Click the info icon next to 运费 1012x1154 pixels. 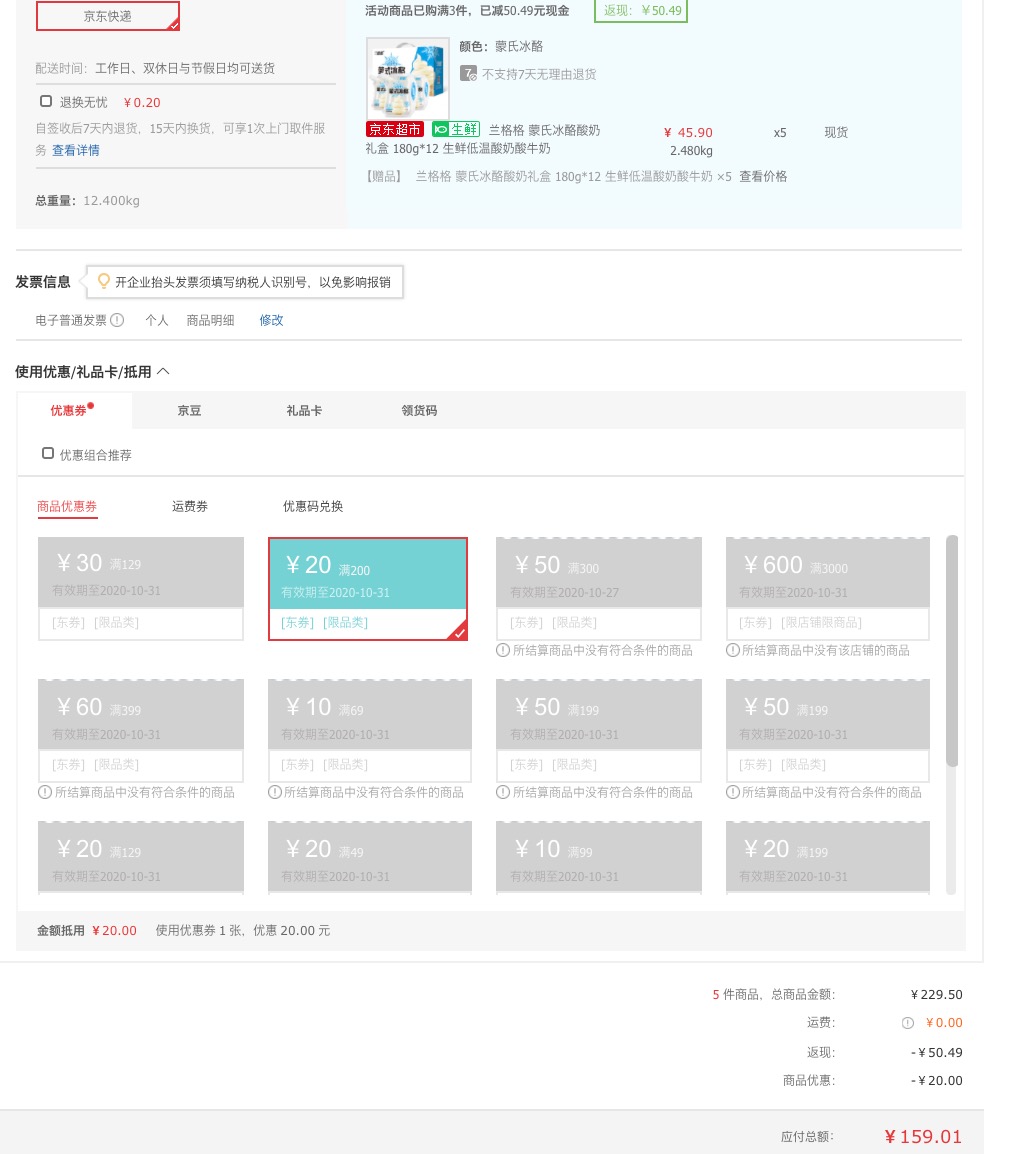[907, 1023]
